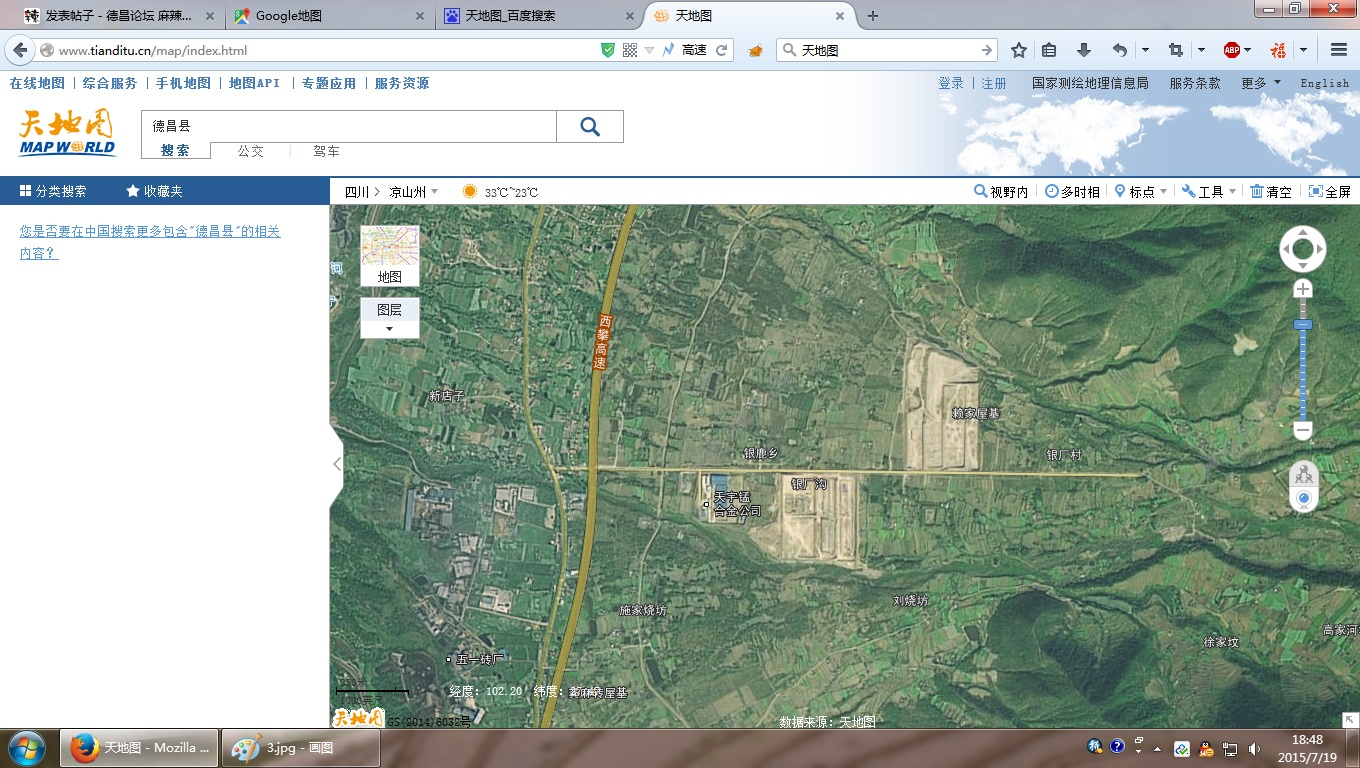The image size is (1360, 768).
Task: Click 清空 trash to clear the map
Action: 1270,192
